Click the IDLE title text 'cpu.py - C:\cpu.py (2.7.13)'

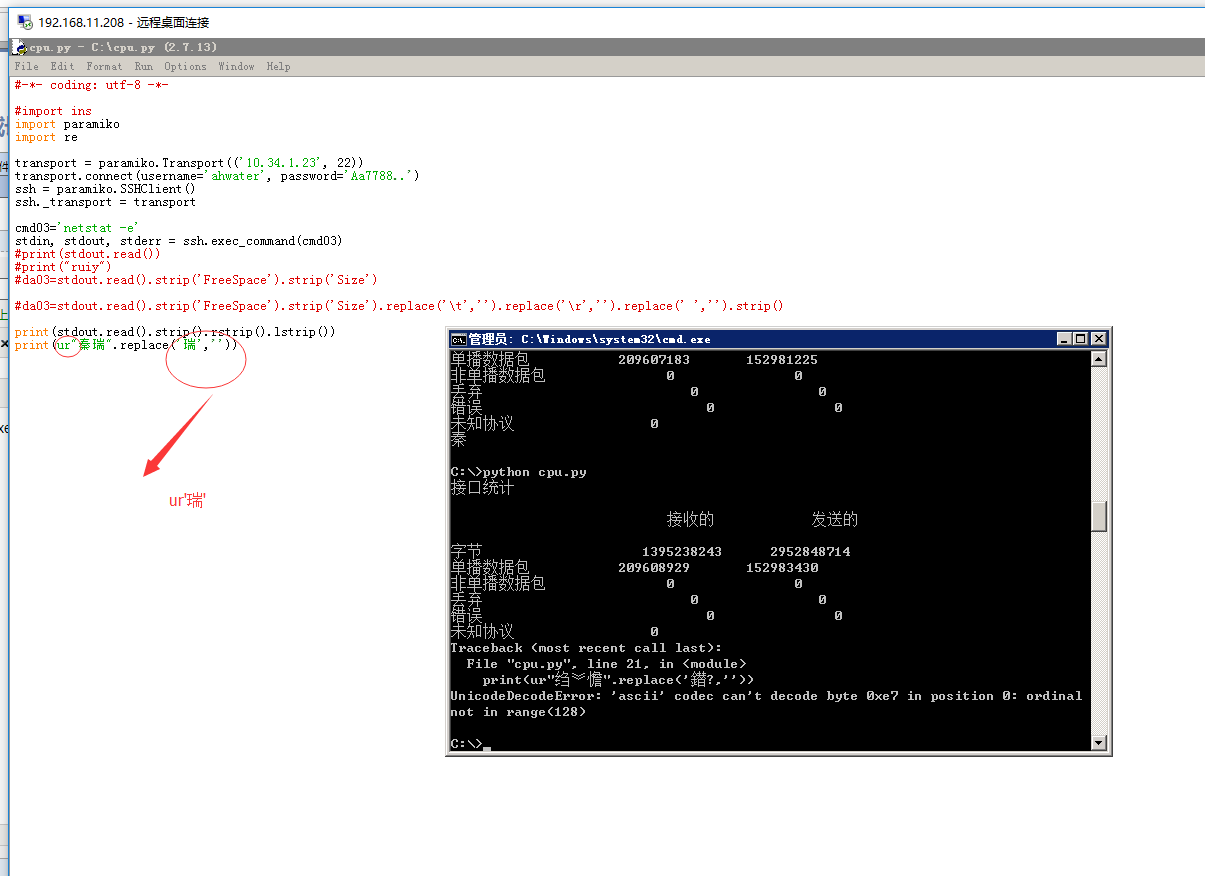(123, 47)
